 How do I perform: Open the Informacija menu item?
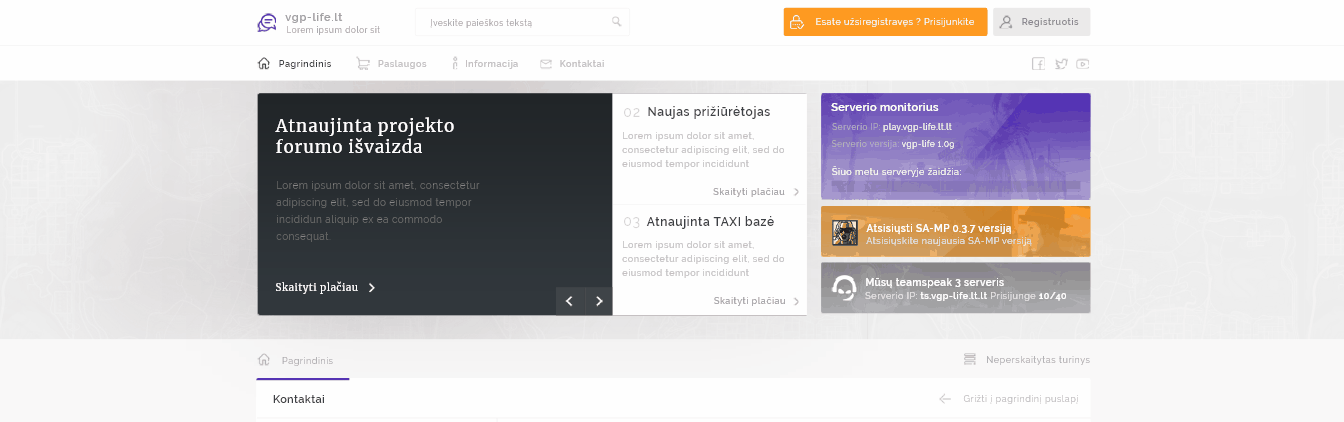(x=491, y=64)
